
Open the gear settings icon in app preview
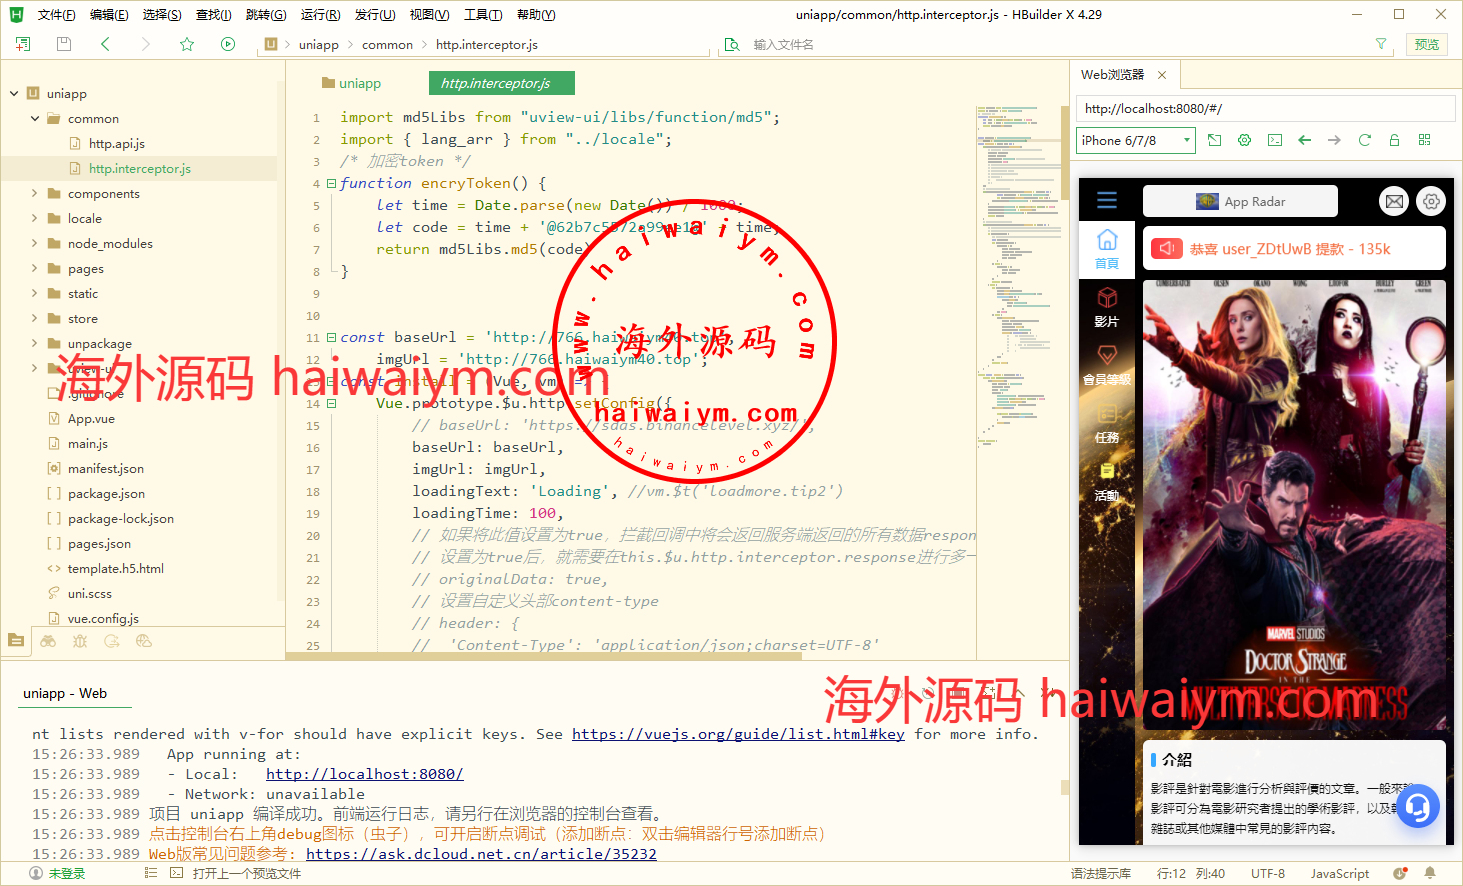tap(1432, 201)
